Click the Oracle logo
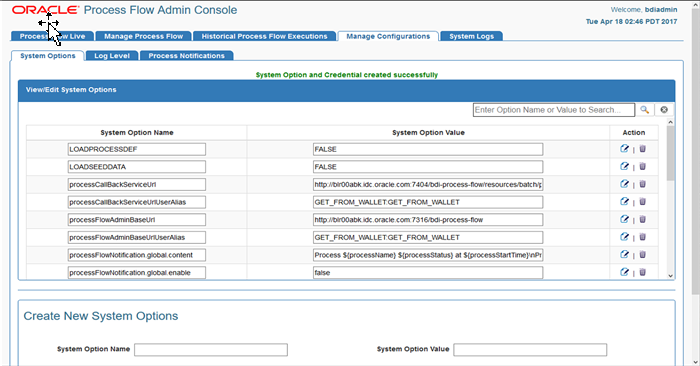Screen dimensions: 700x366 pos(46,10)
